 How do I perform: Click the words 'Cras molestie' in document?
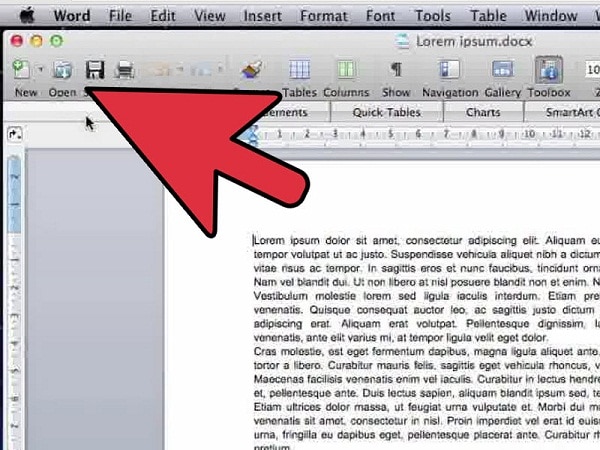click(x=288, y=351)
